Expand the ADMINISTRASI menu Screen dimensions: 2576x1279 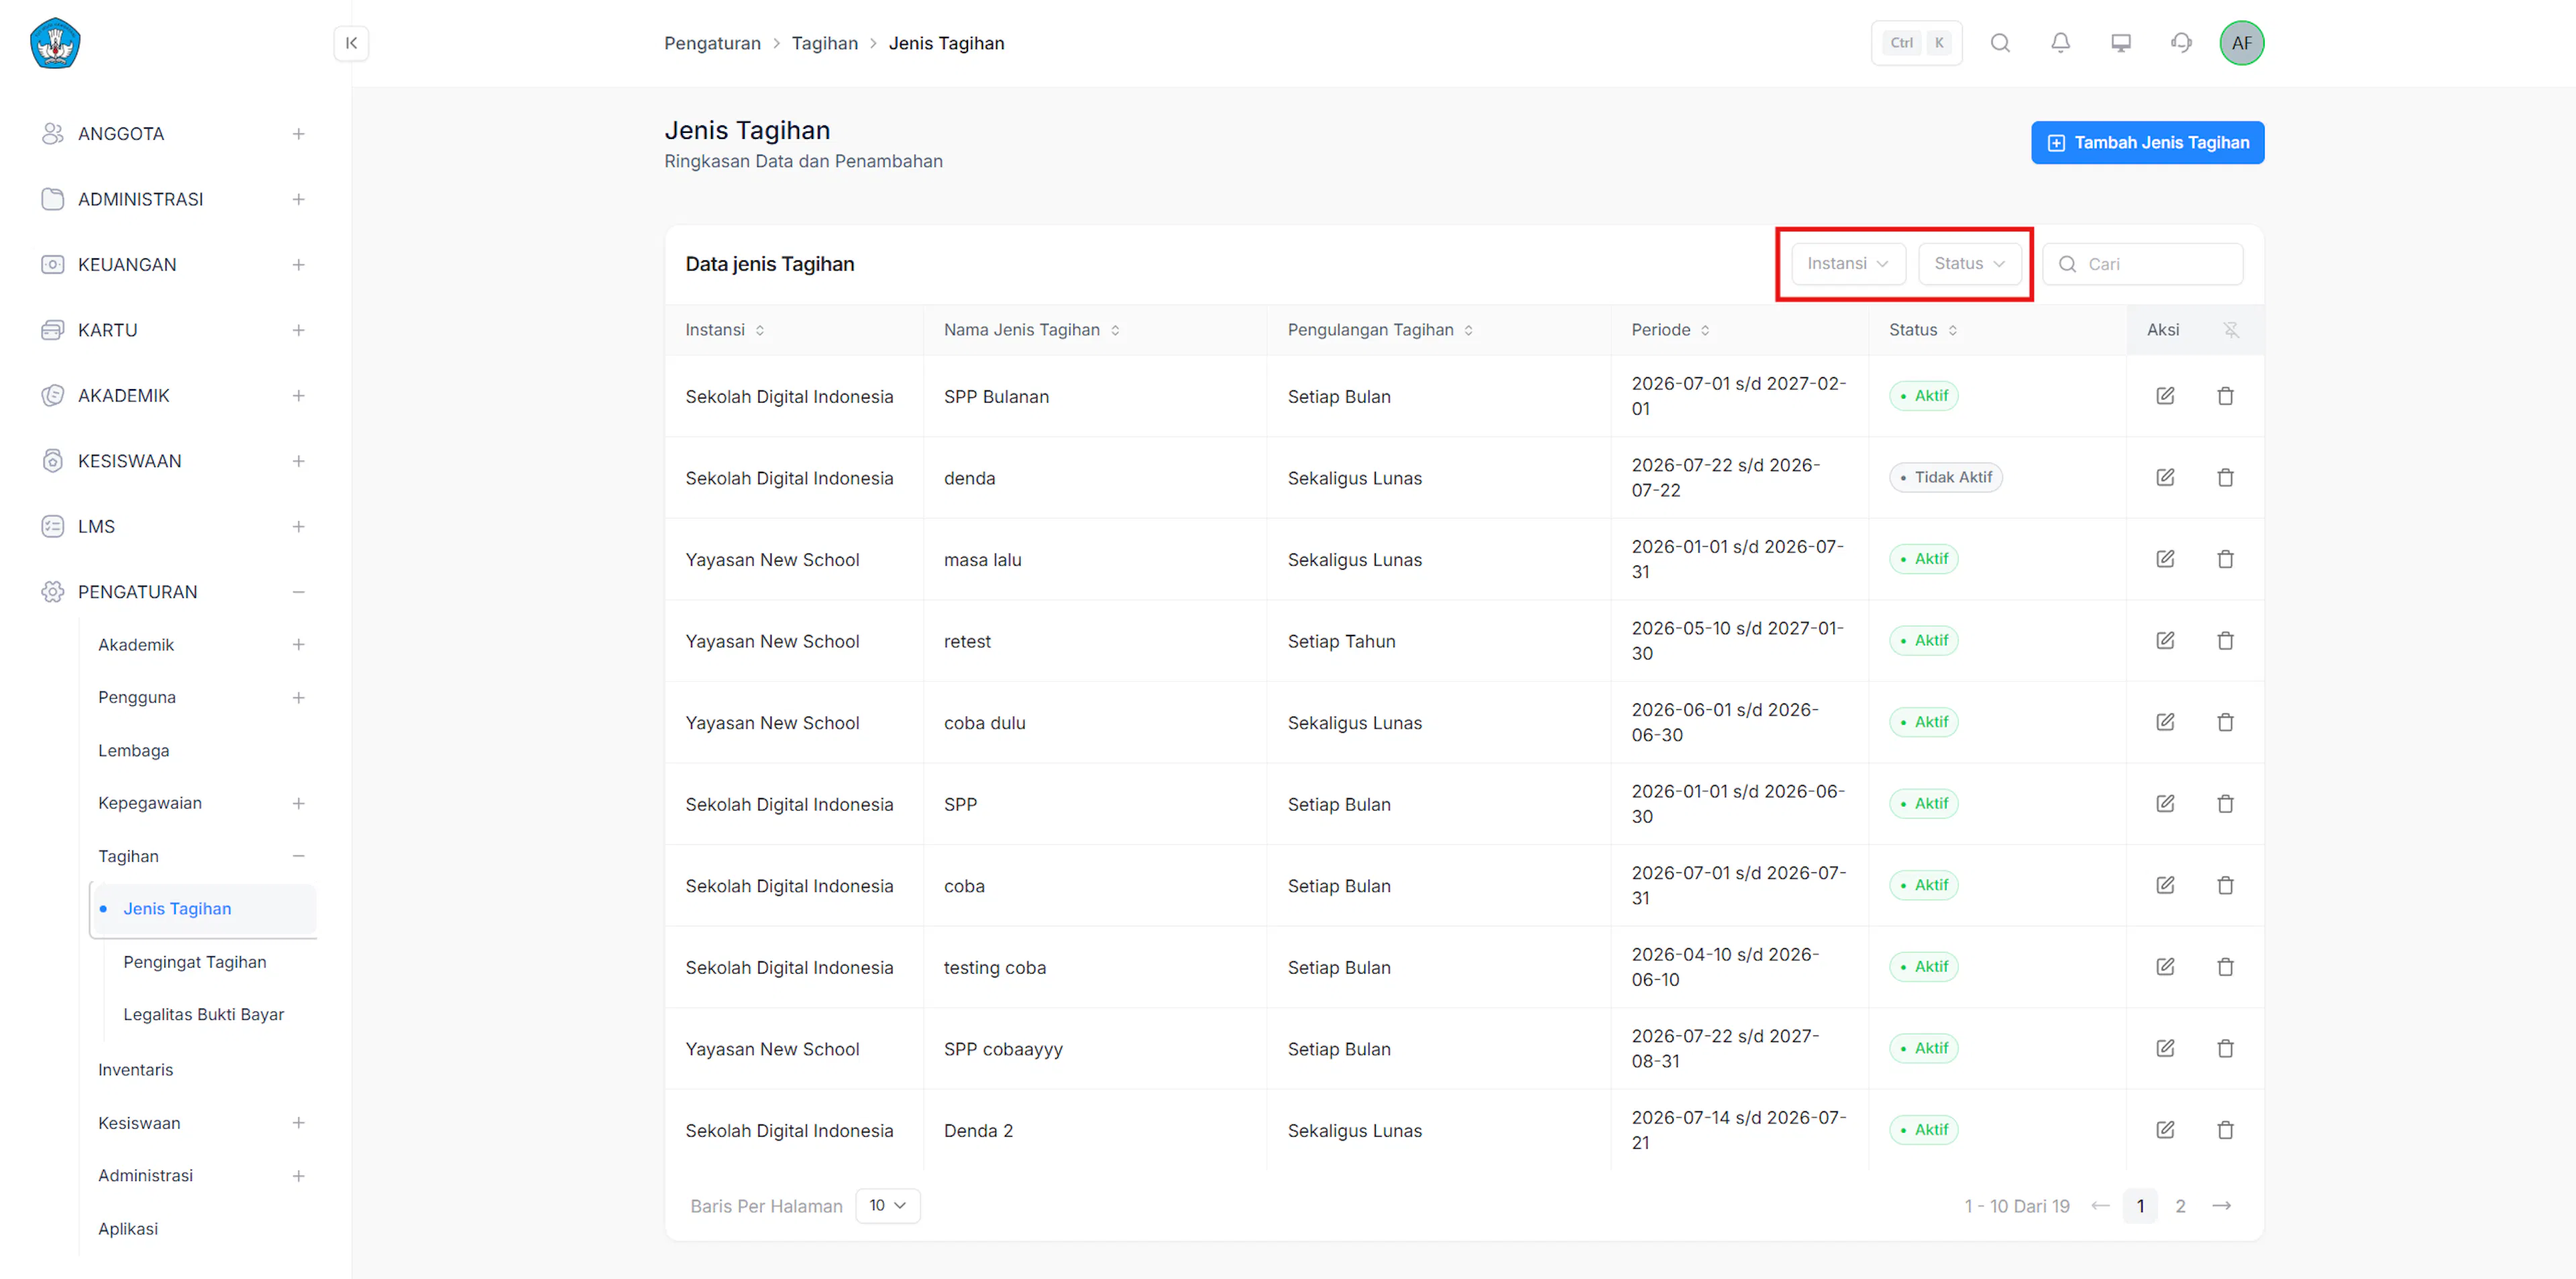(298, 199)
